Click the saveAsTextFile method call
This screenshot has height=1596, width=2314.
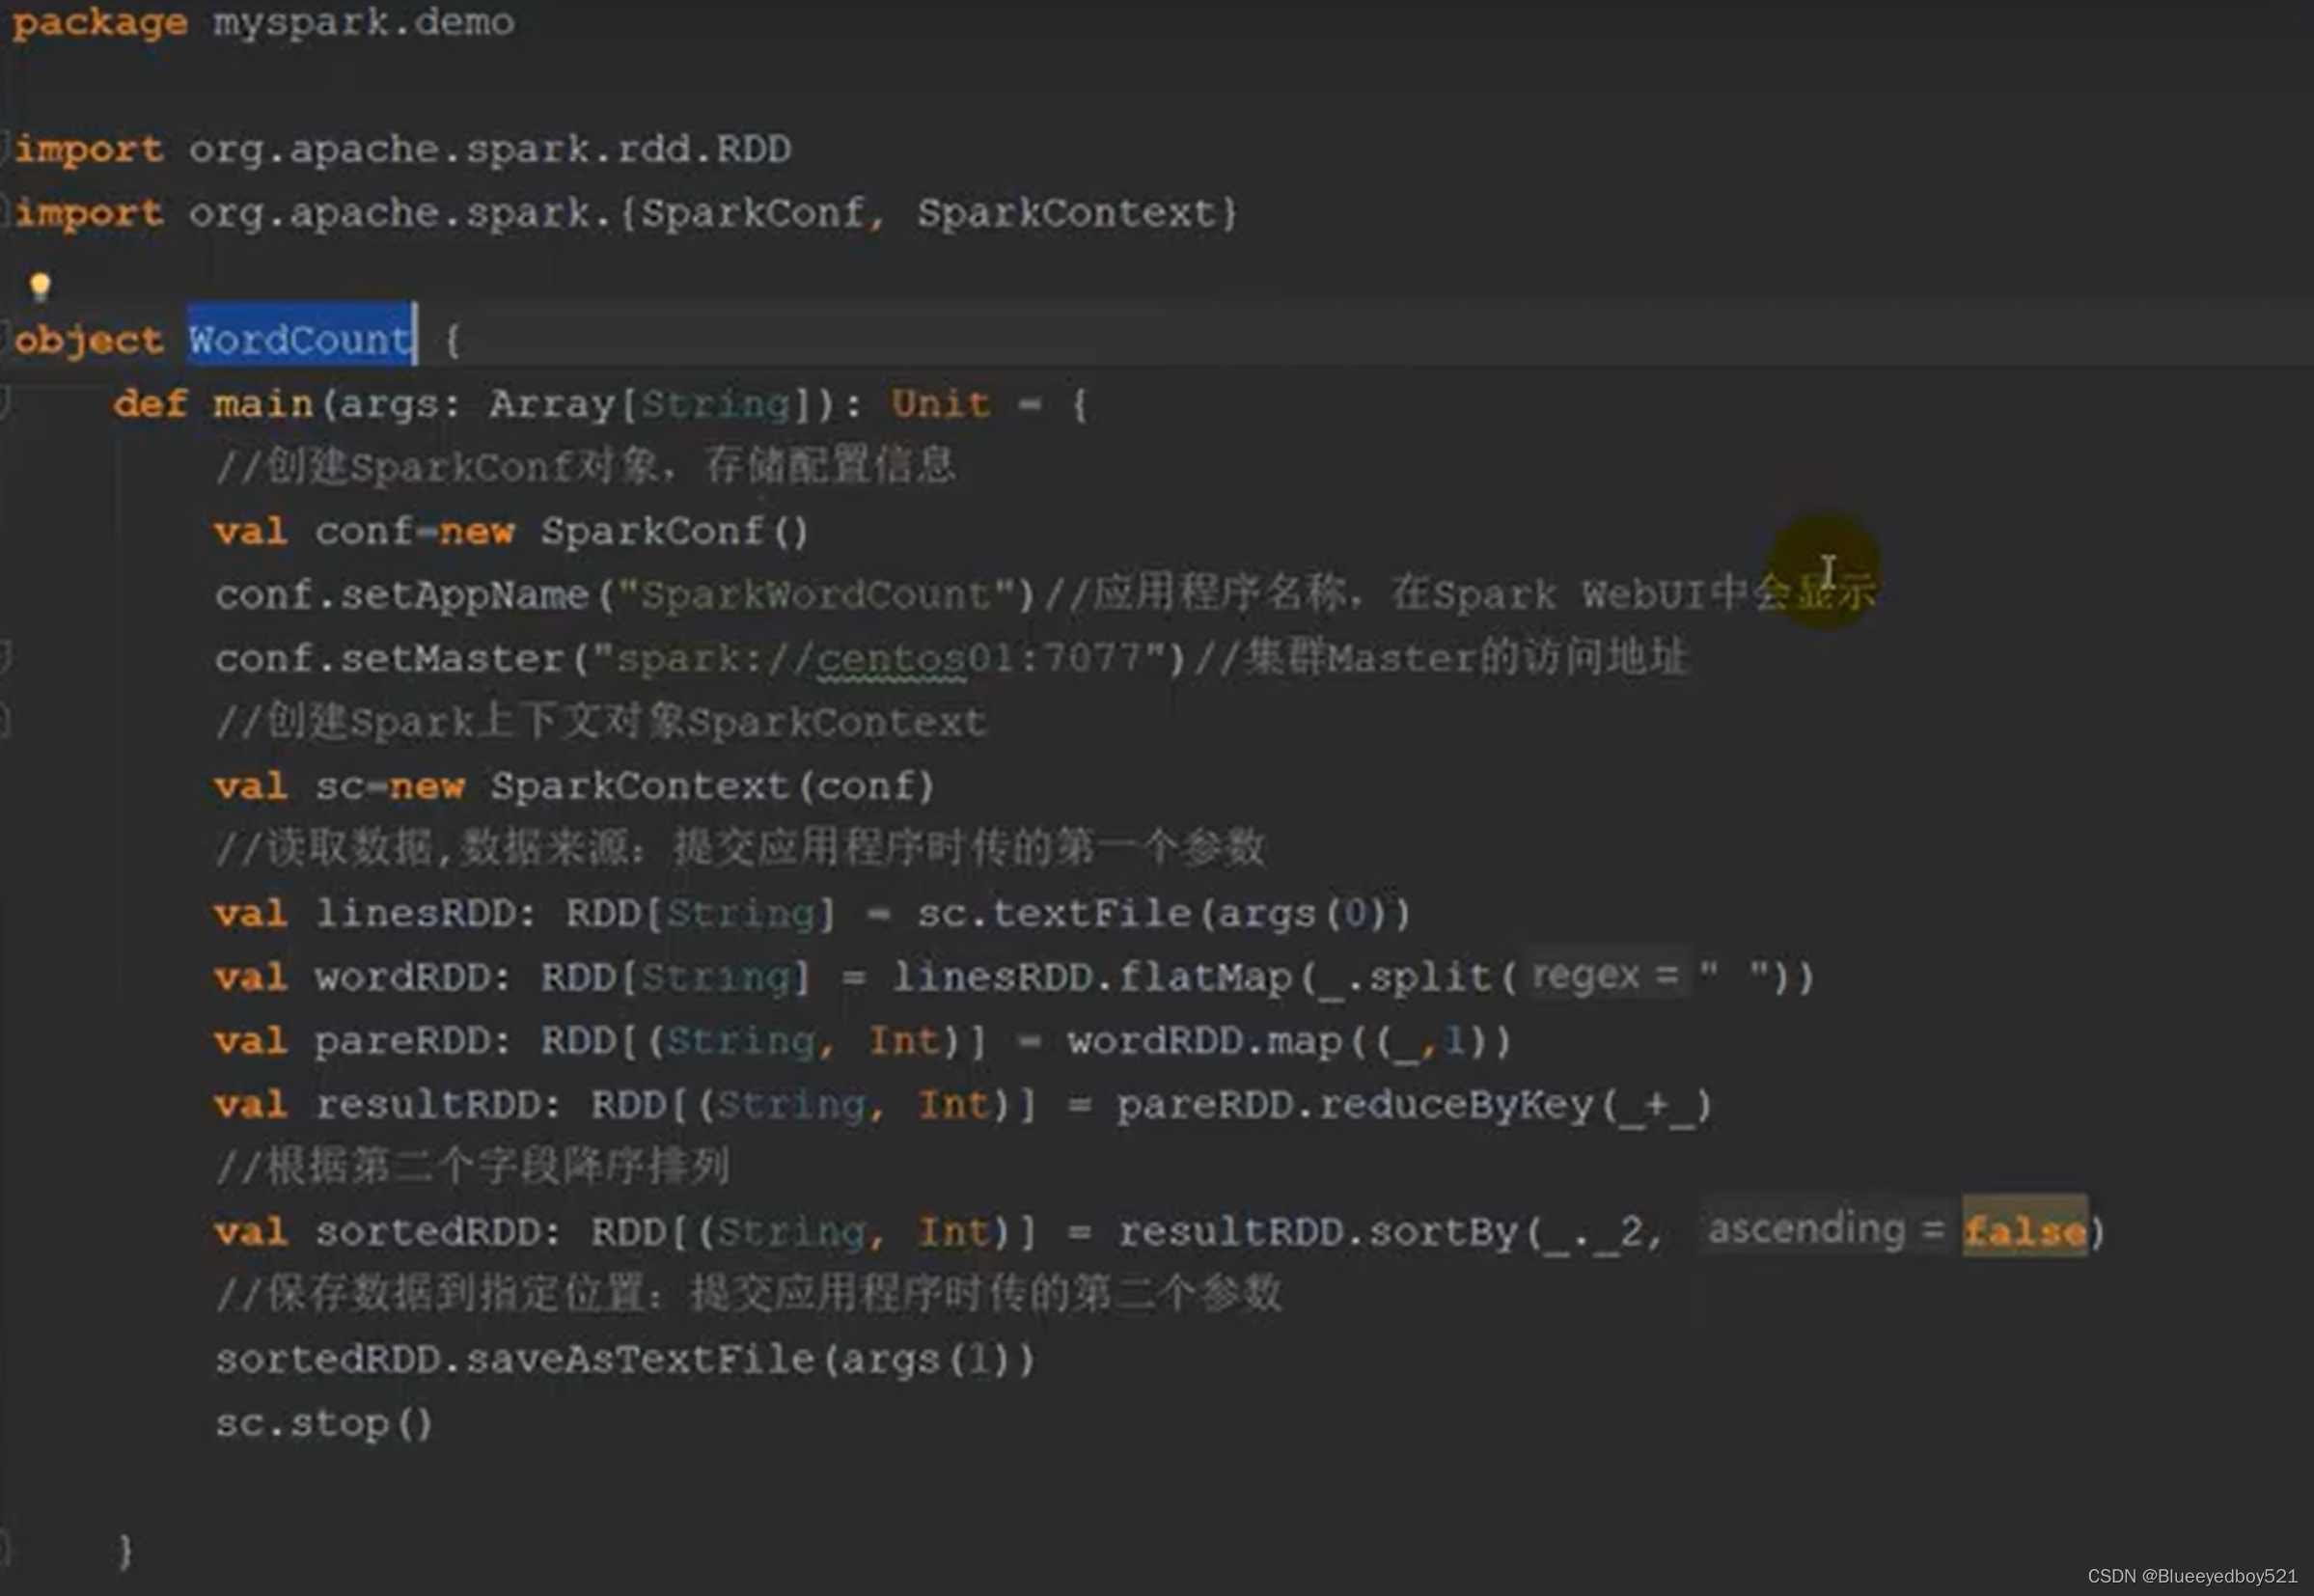pos(640,1359)
